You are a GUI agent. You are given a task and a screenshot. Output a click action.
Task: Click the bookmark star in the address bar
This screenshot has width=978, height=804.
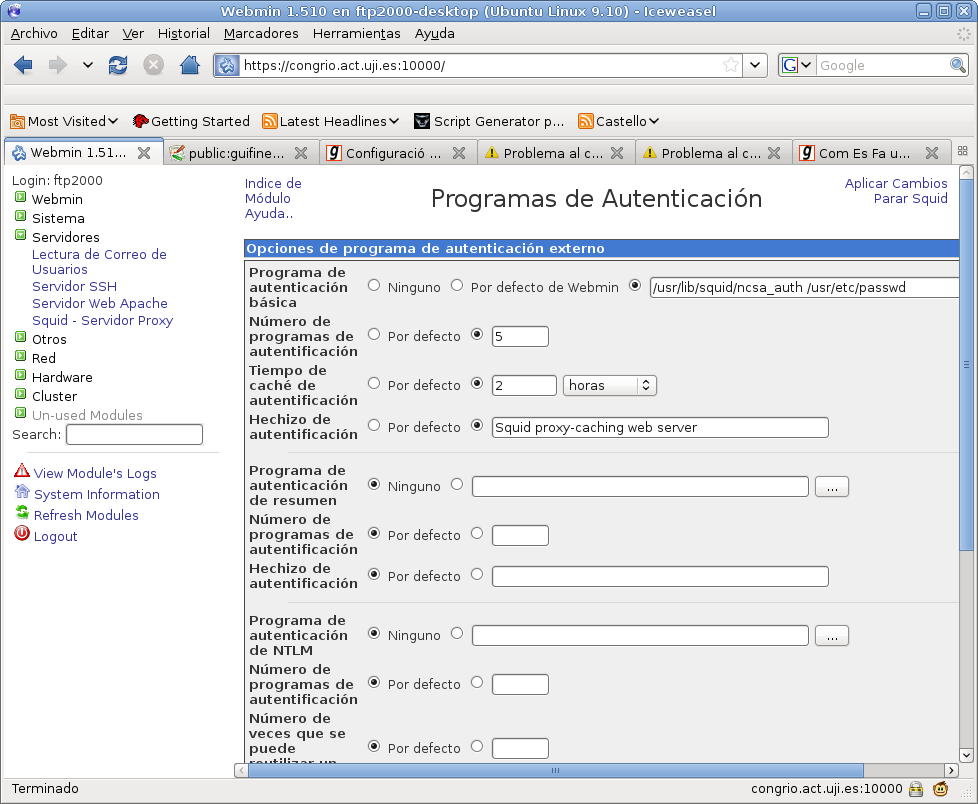(731, 65)
